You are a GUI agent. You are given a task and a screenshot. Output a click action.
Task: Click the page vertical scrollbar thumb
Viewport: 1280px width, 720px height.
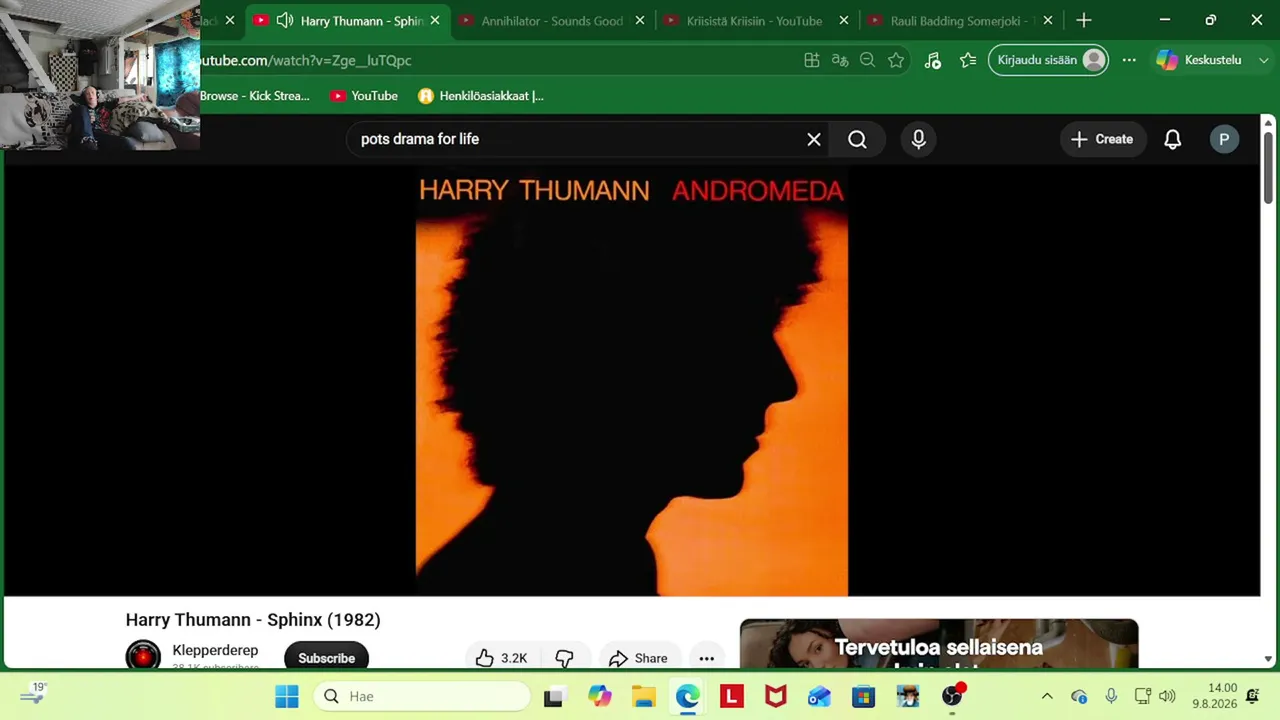pyautogui.click(x=1268, y=168)
